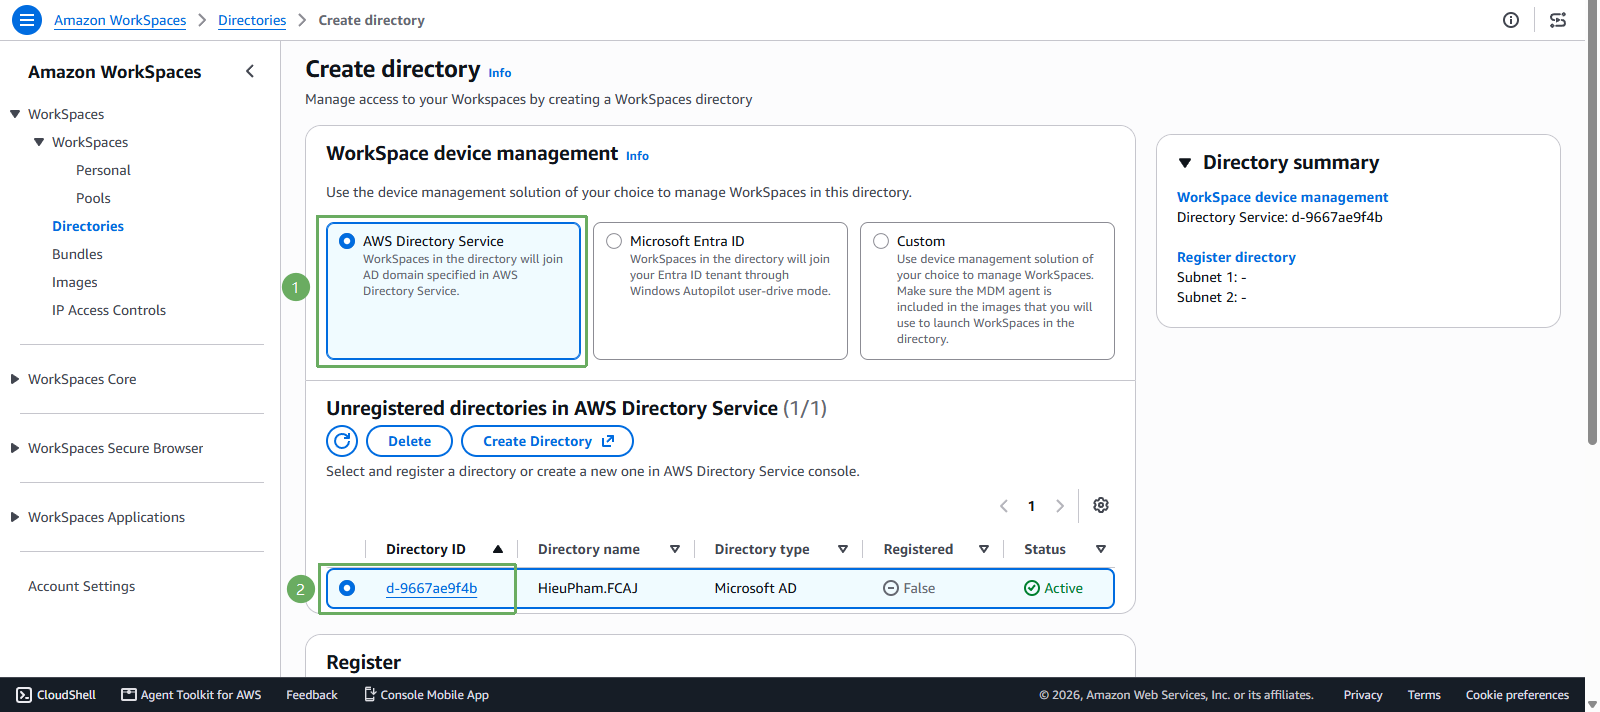Open Info link beside device management
Image resolution: width=1600 pixels, height=712 pixels.
pyautogui.click(x=637, y=156)
